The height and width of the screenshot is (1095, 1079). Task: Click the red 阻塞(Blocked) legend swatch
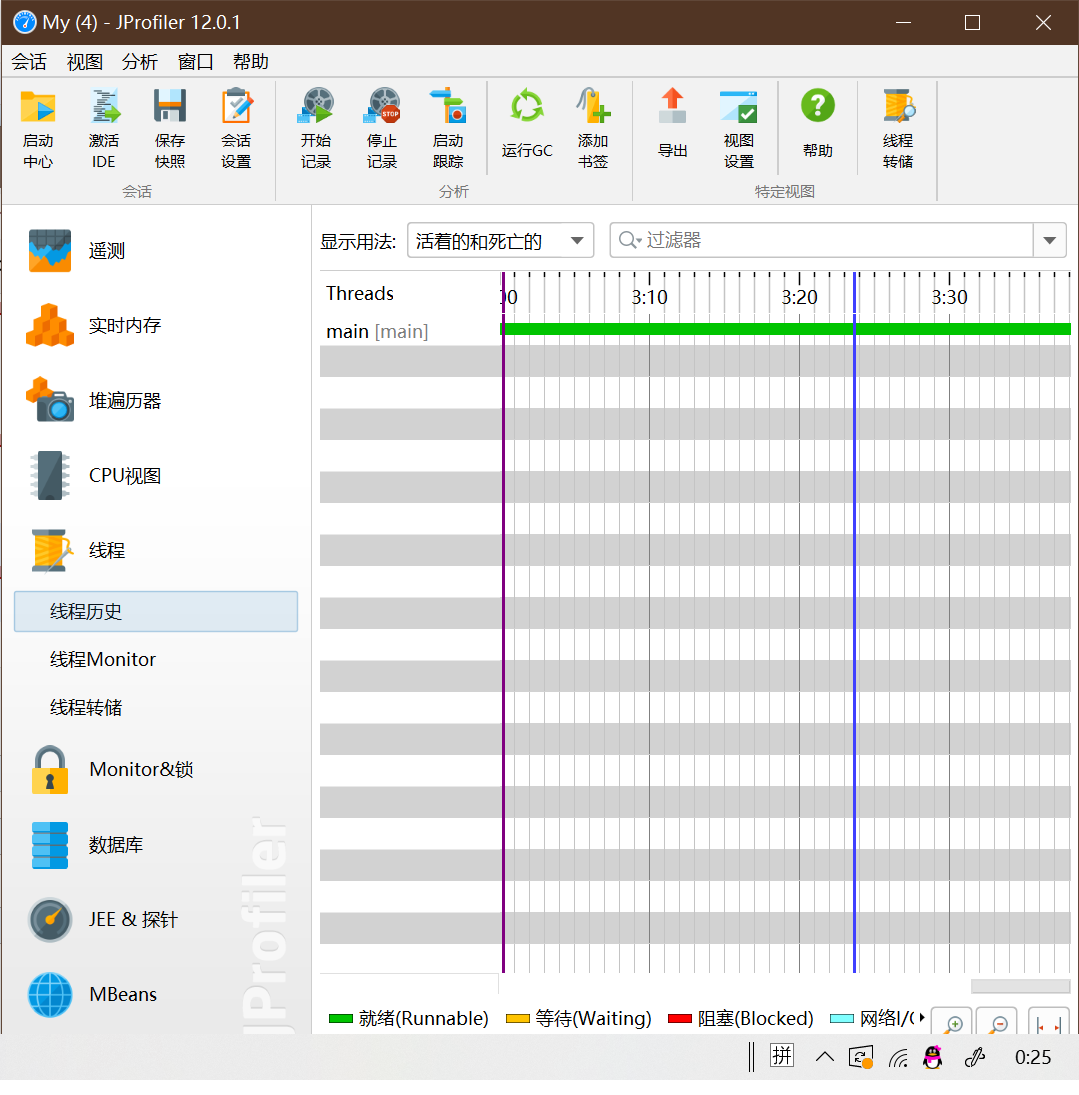(680, 1018)
